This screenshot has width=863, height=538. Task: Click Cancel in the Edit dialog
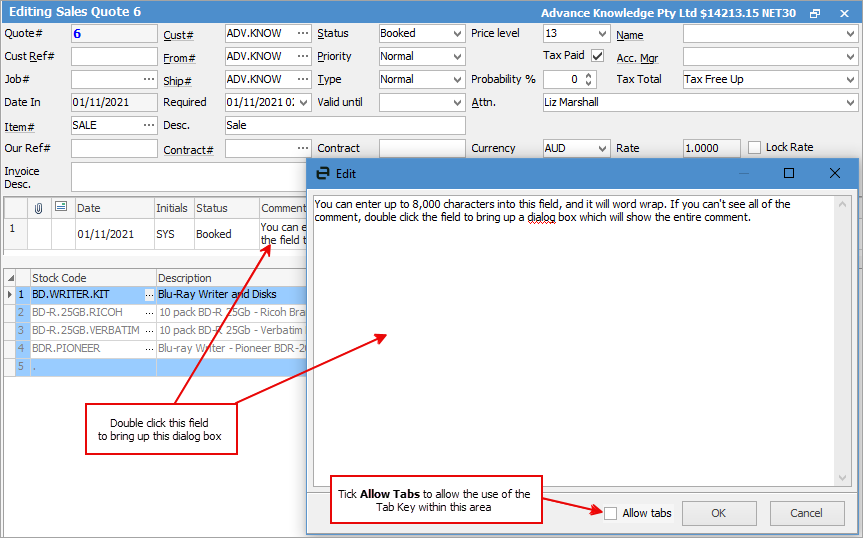coord(806,514)
